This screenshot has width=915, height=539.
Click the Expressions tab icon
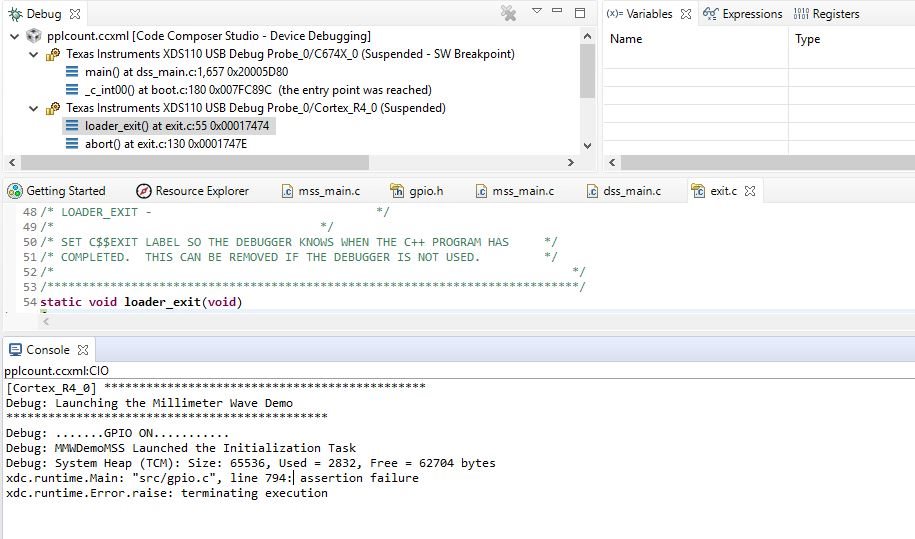pos(710,13)
